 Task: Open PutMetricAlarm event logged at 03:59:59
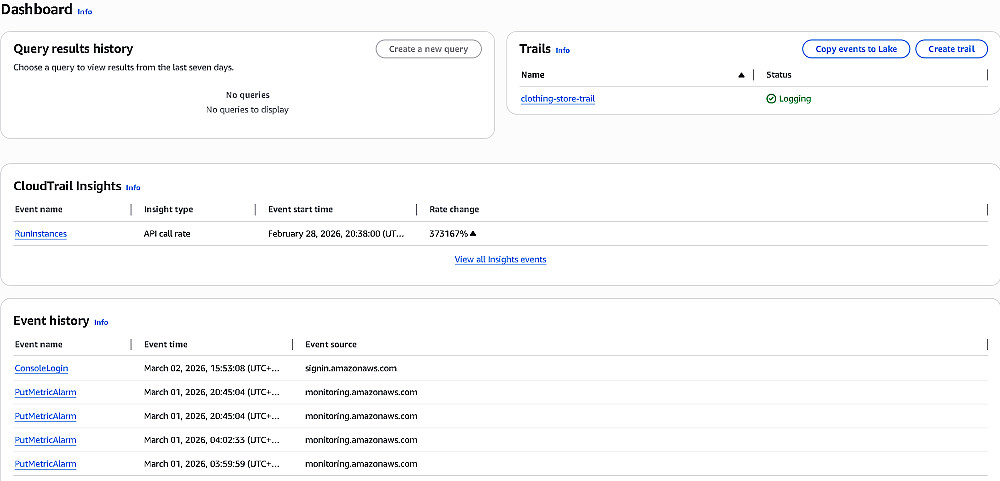coord(45,464)
